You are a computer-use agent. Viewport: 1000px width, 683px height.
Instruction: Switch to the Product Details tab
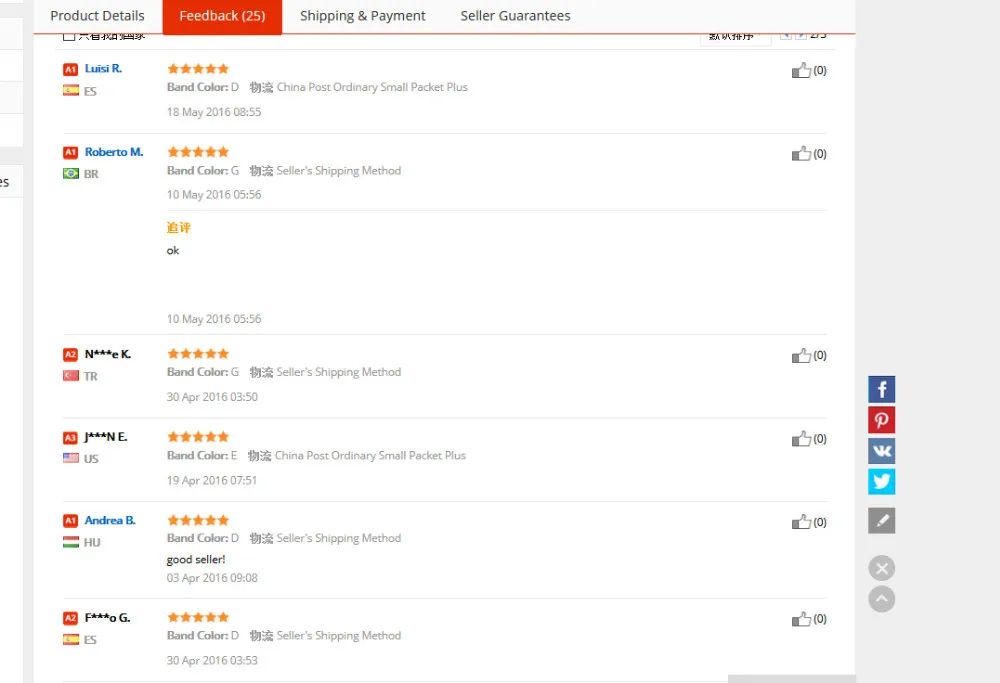click(x=98, y=16)
